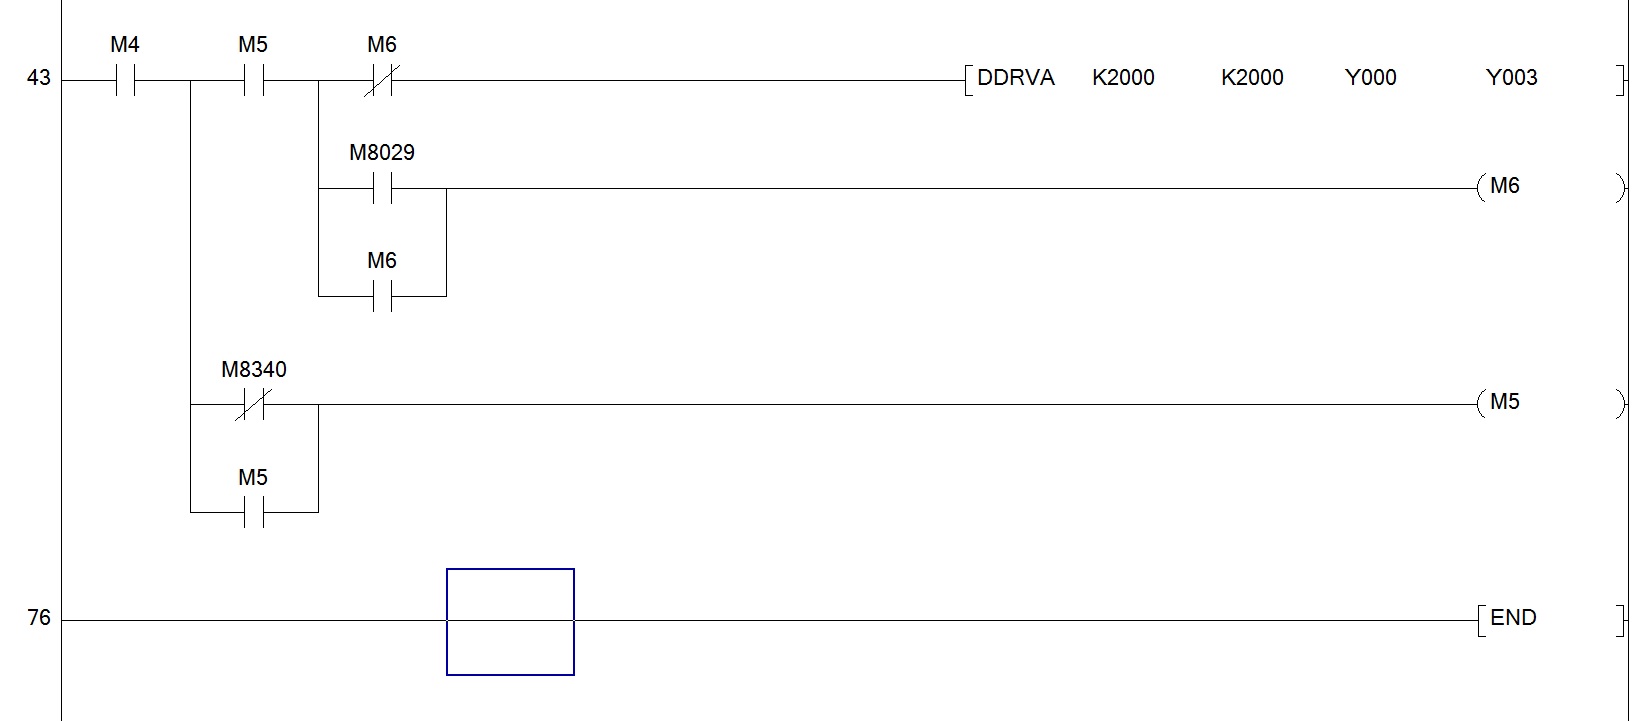1636x721 pixels.
Task: Click the M6 output coil
Action: coord(1504,187)
